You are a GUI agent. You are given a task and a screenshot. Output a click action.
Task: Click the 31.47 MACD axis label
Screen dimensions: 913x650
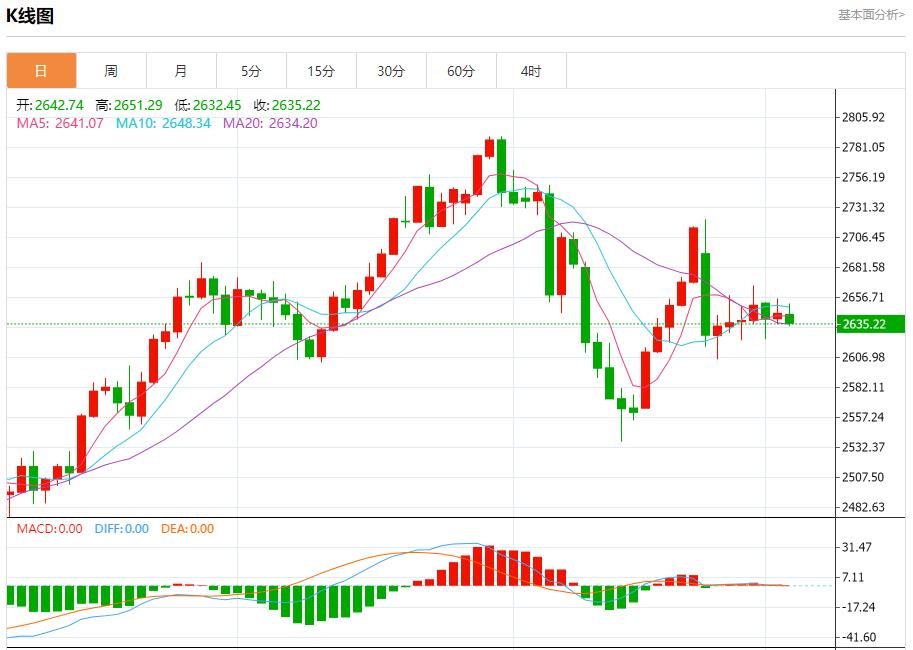pyautogui.click(x=859, y=547)
